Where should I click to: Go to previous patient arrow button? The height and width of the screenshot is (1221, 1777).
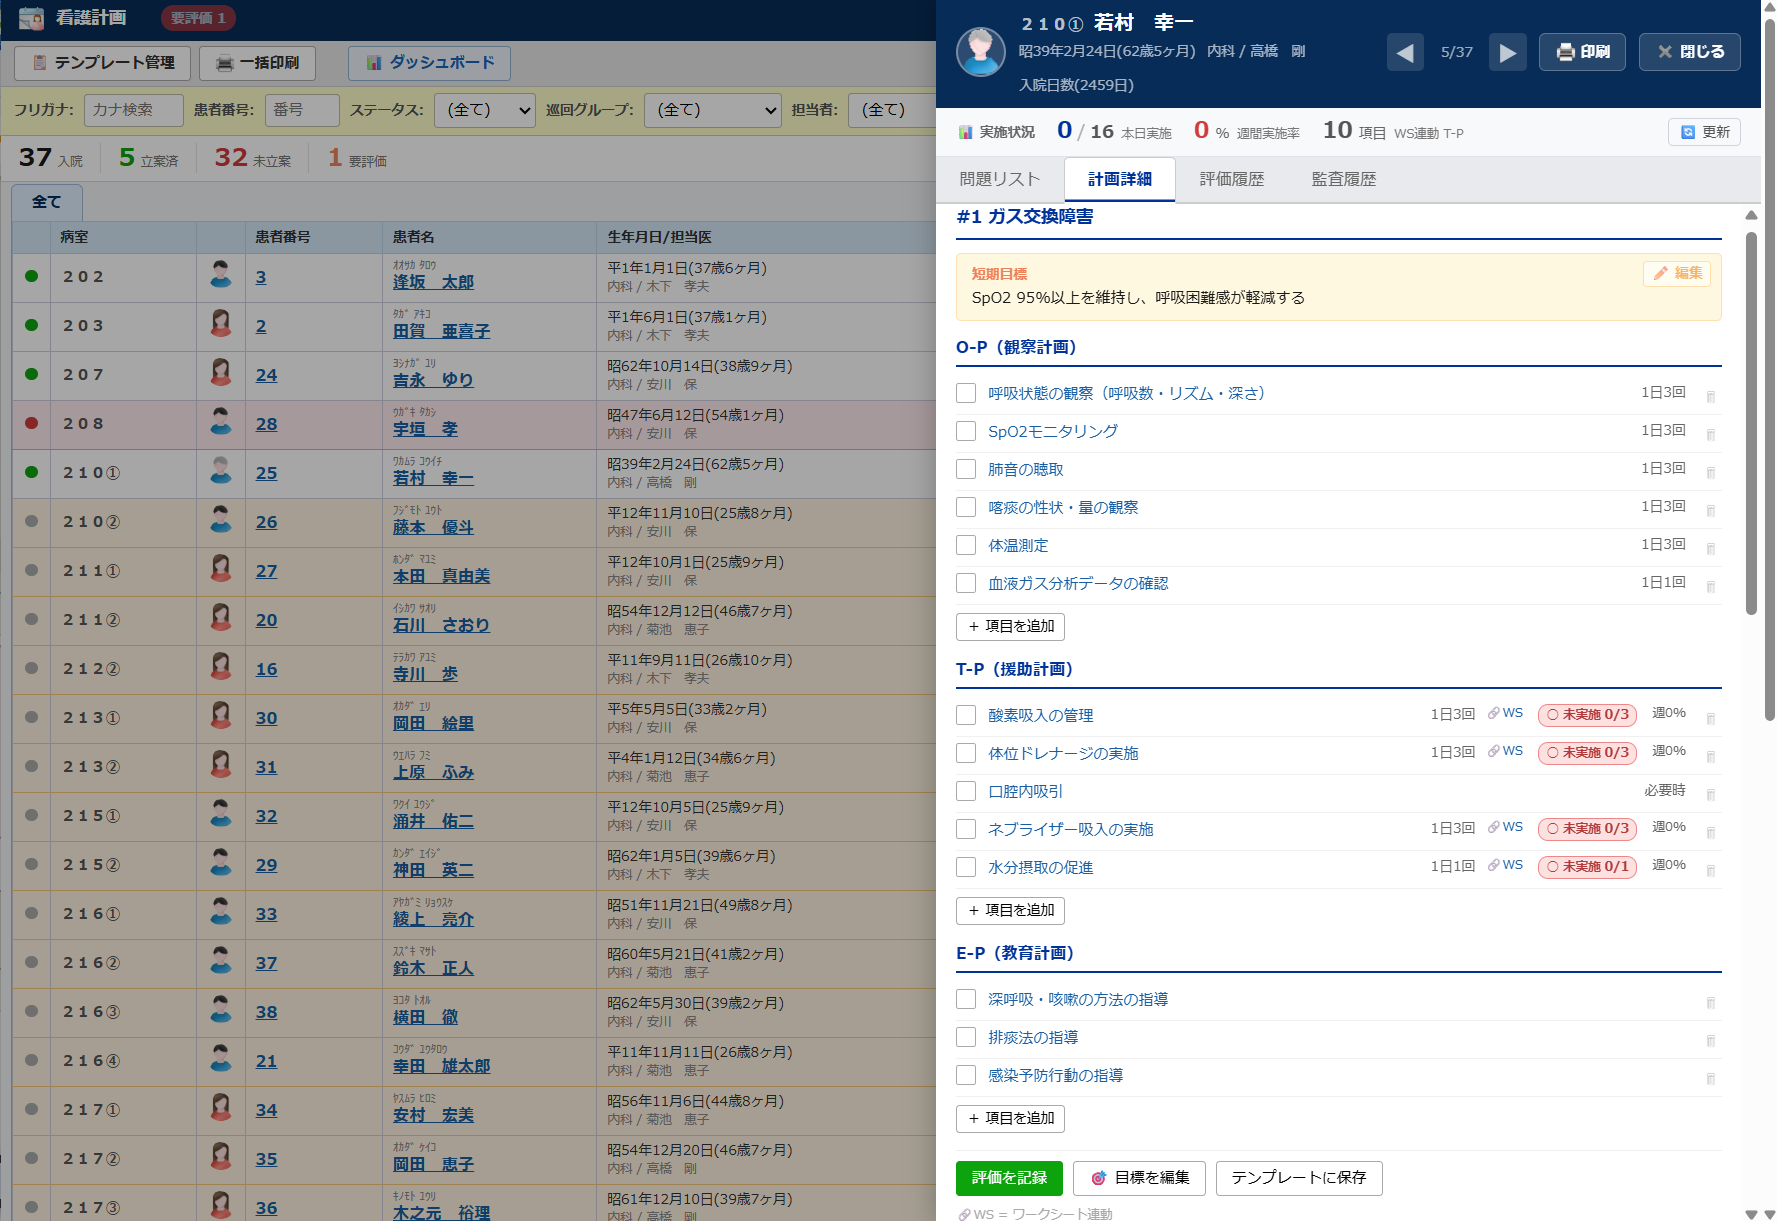click(x=1405, y=52)
